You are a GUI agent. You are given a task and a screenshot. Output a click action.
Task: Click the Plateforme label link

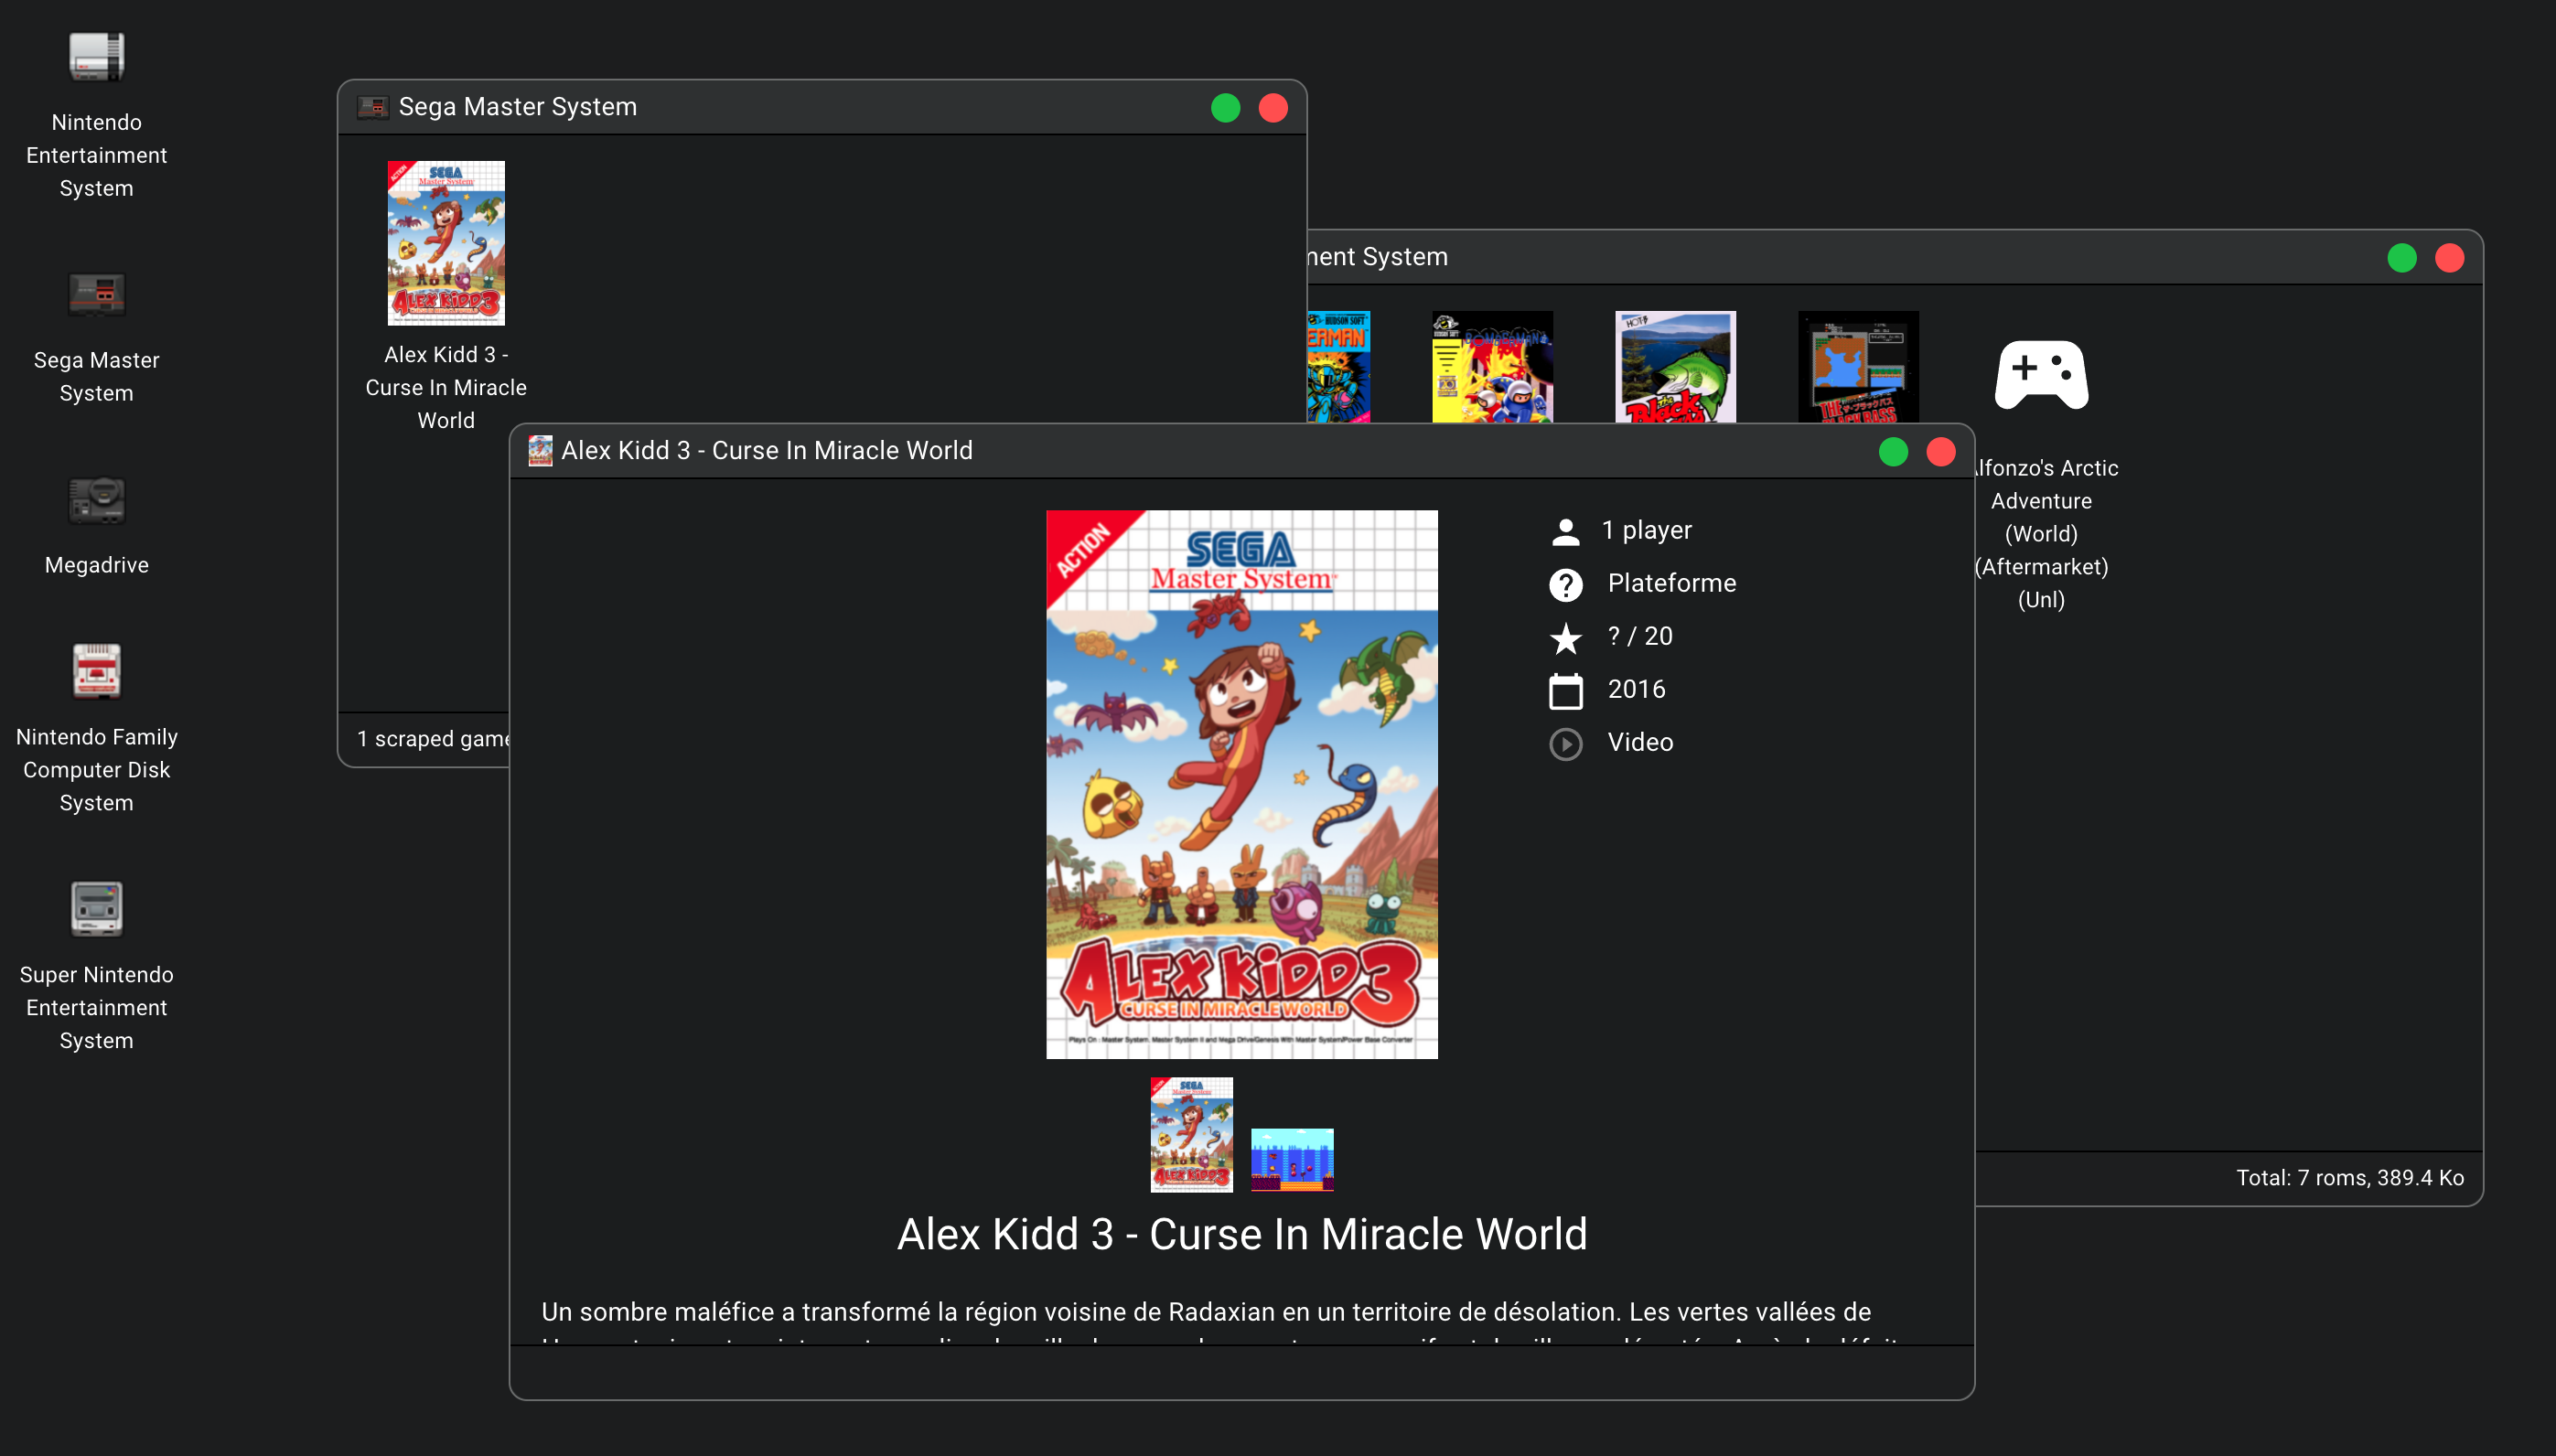tap(1671, 583)
